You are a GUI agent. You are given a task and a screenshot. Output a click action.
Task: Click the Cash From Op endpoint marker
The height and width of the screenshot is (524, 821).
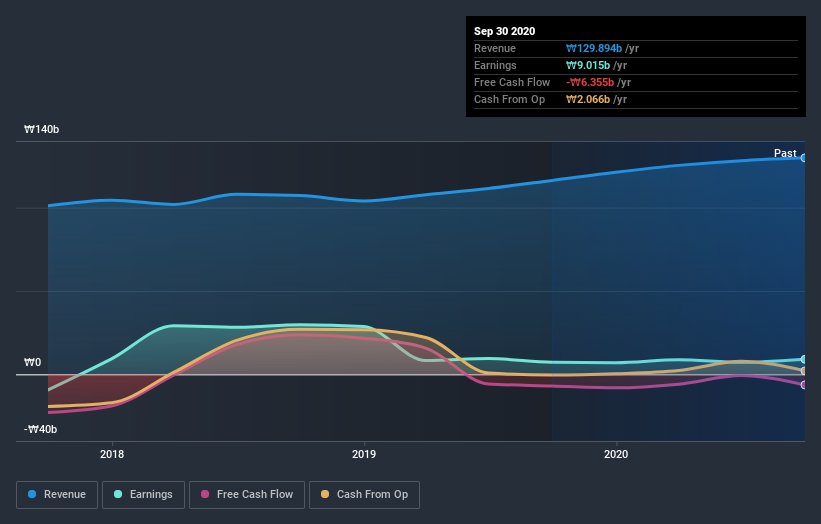pyautogui.click(x=803, y=371)
